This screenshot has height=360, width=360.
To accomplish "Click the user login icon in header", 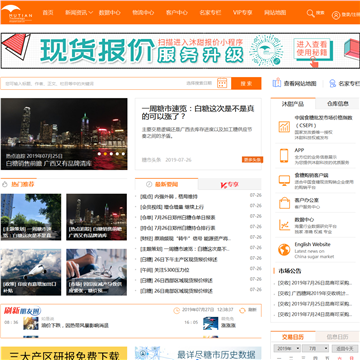I will (336, 15).
